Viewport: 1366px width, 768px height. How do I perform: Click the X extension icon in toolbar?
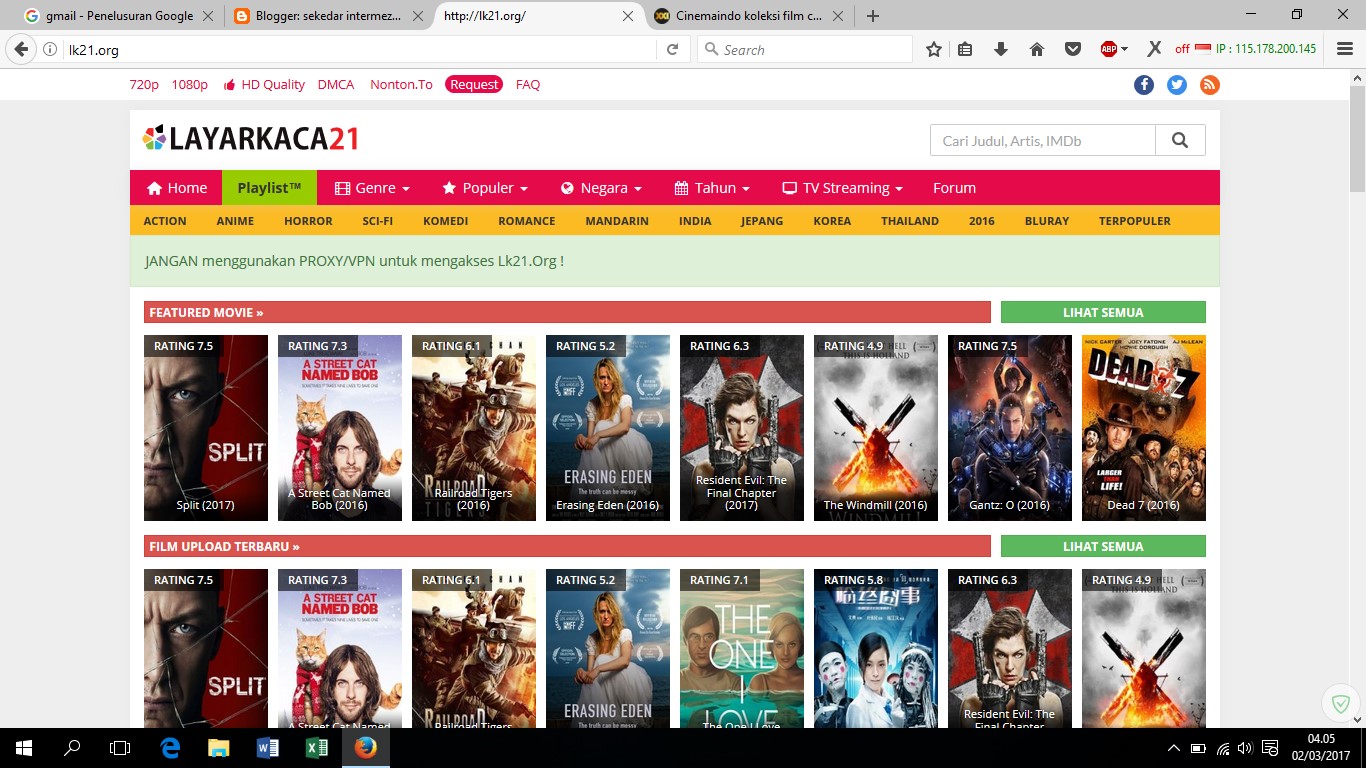(1154, 49)
